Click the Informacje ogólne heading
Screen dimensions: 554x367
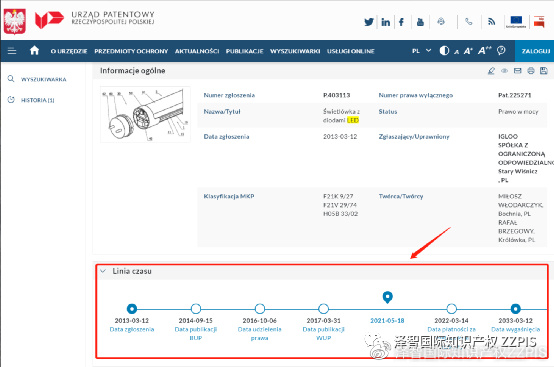click(132, 71)
